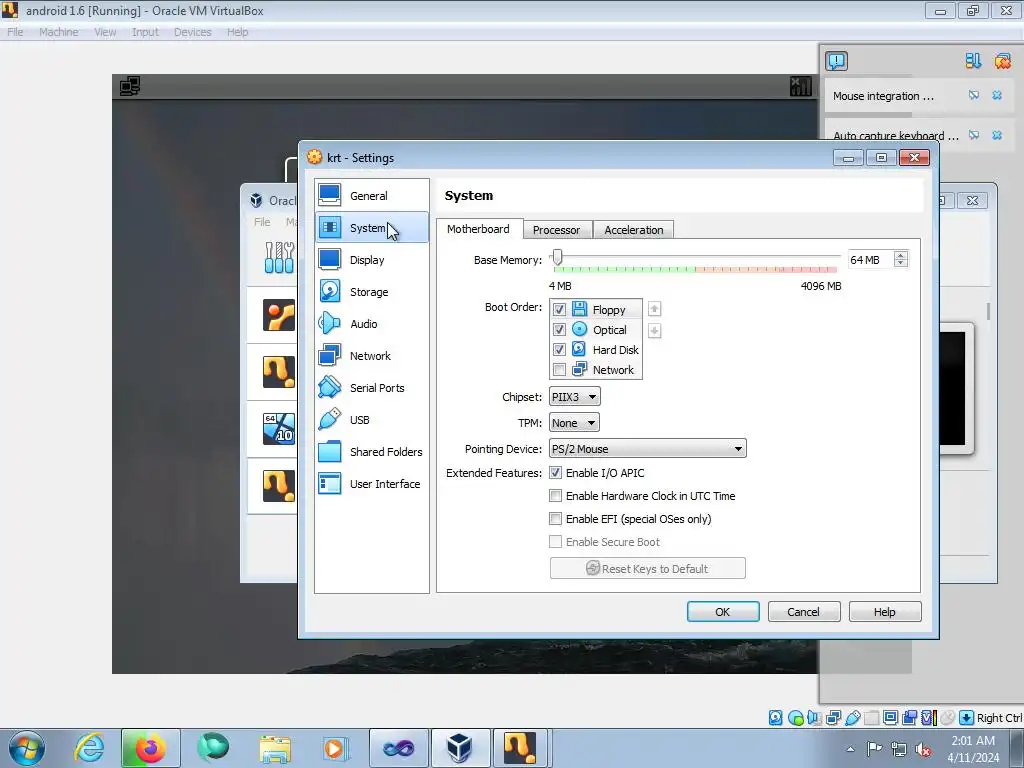This screenshot has height=768, width=1024.
Task: Enable EFI (special OSes only)
Action: pyautogui.click(x=555, y=519)
